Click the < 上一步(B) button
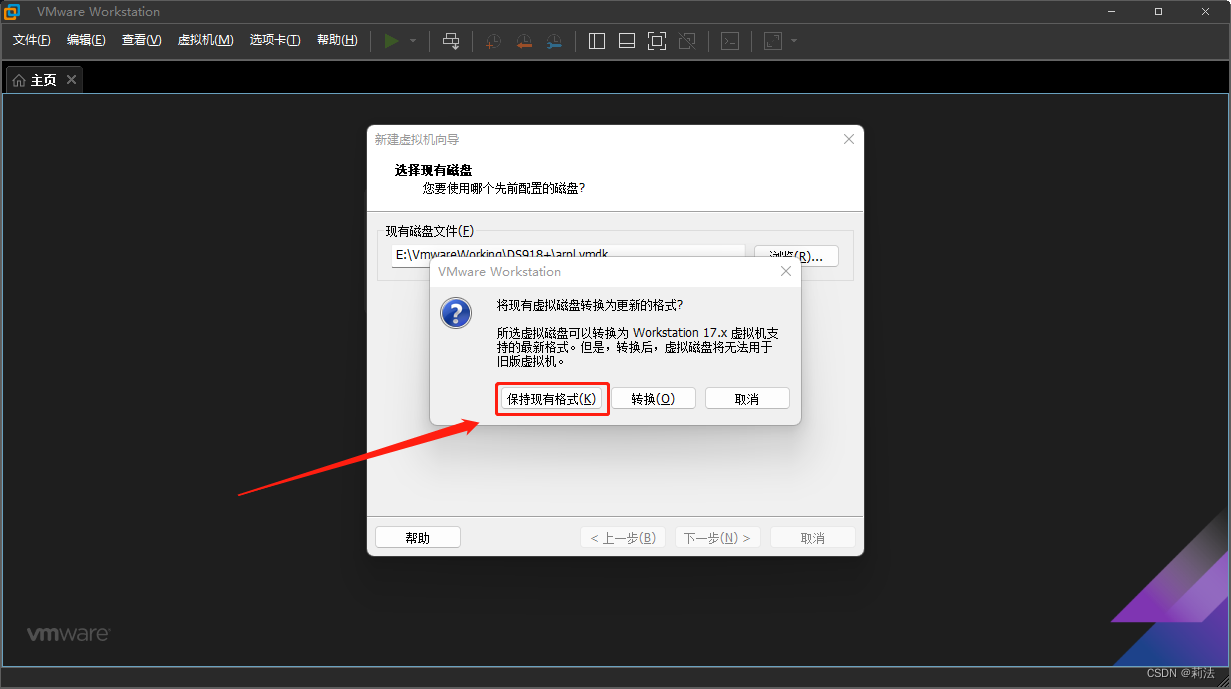Image resolution: width=1231 pixels, height=689 pixels. (623, 538)
